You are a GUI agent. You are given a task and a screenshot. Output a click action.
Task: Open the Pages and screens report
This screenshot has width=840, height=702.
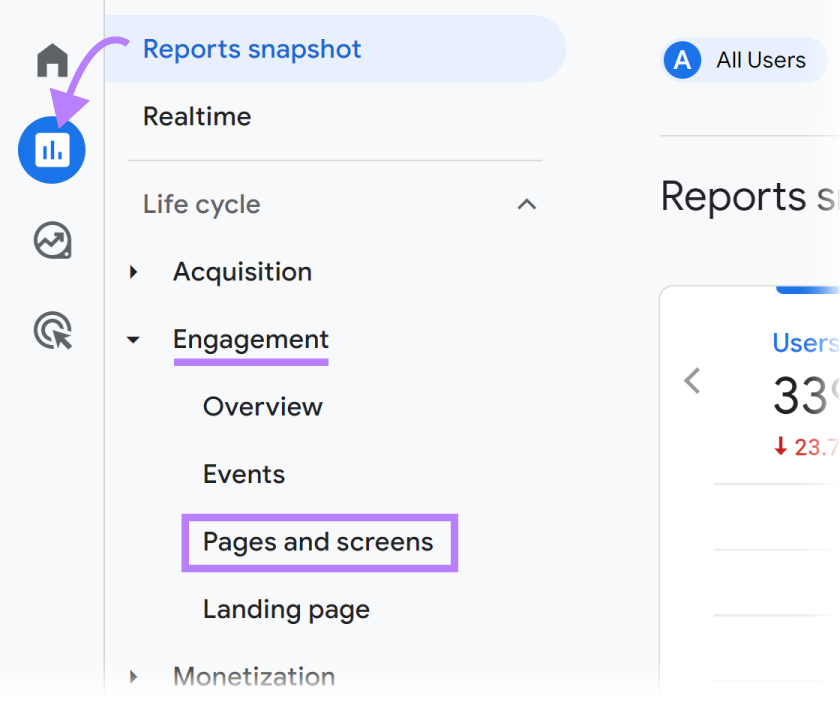click(x=318, y=542)
